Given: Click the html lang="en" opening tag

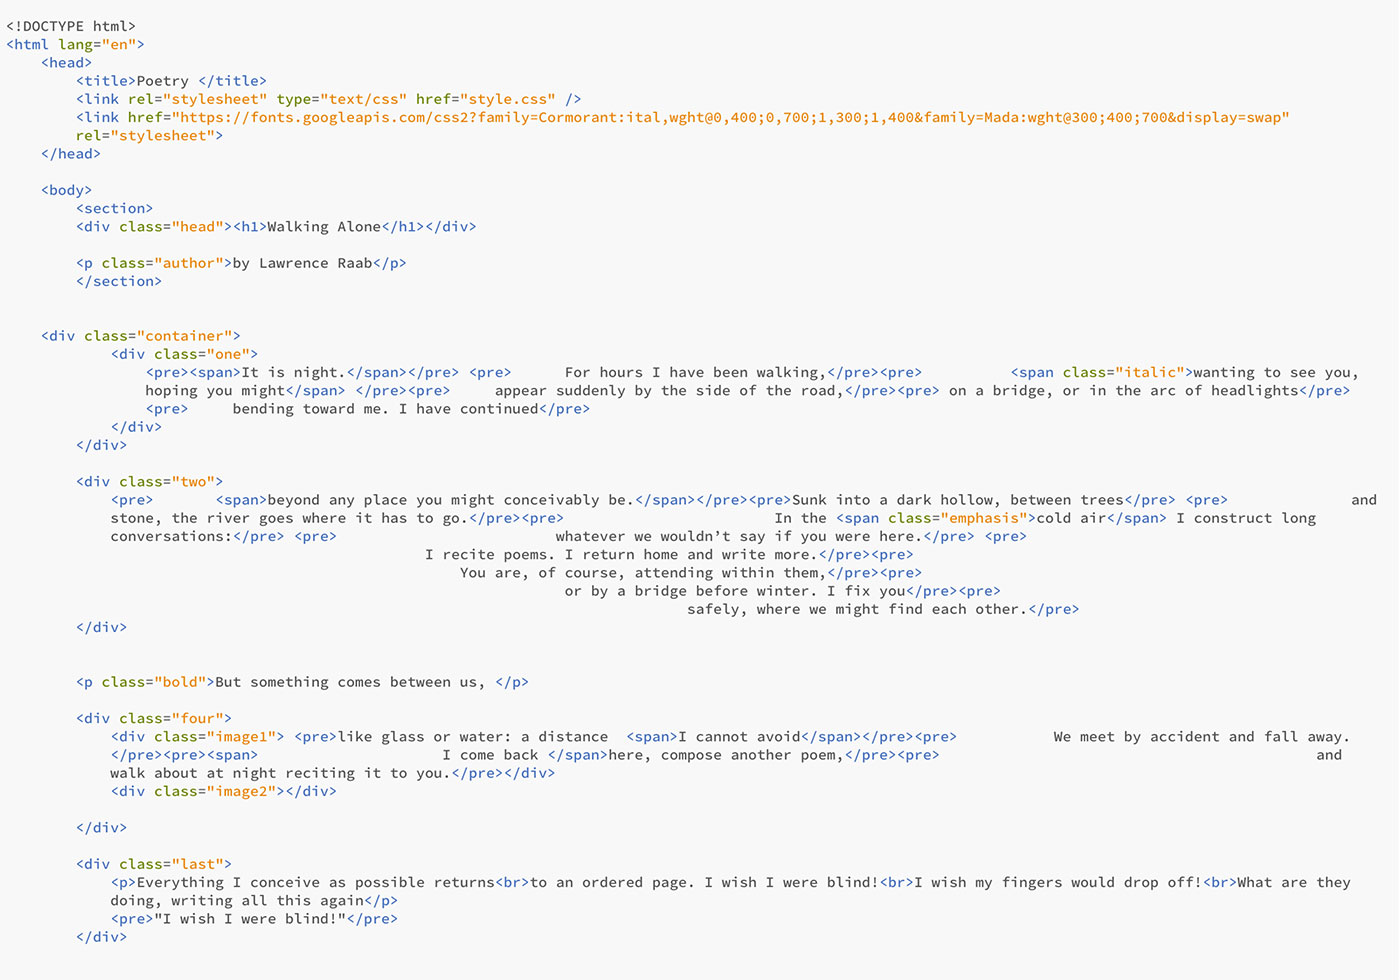Looking at the screenshot, I should click(x=75, y=44).
